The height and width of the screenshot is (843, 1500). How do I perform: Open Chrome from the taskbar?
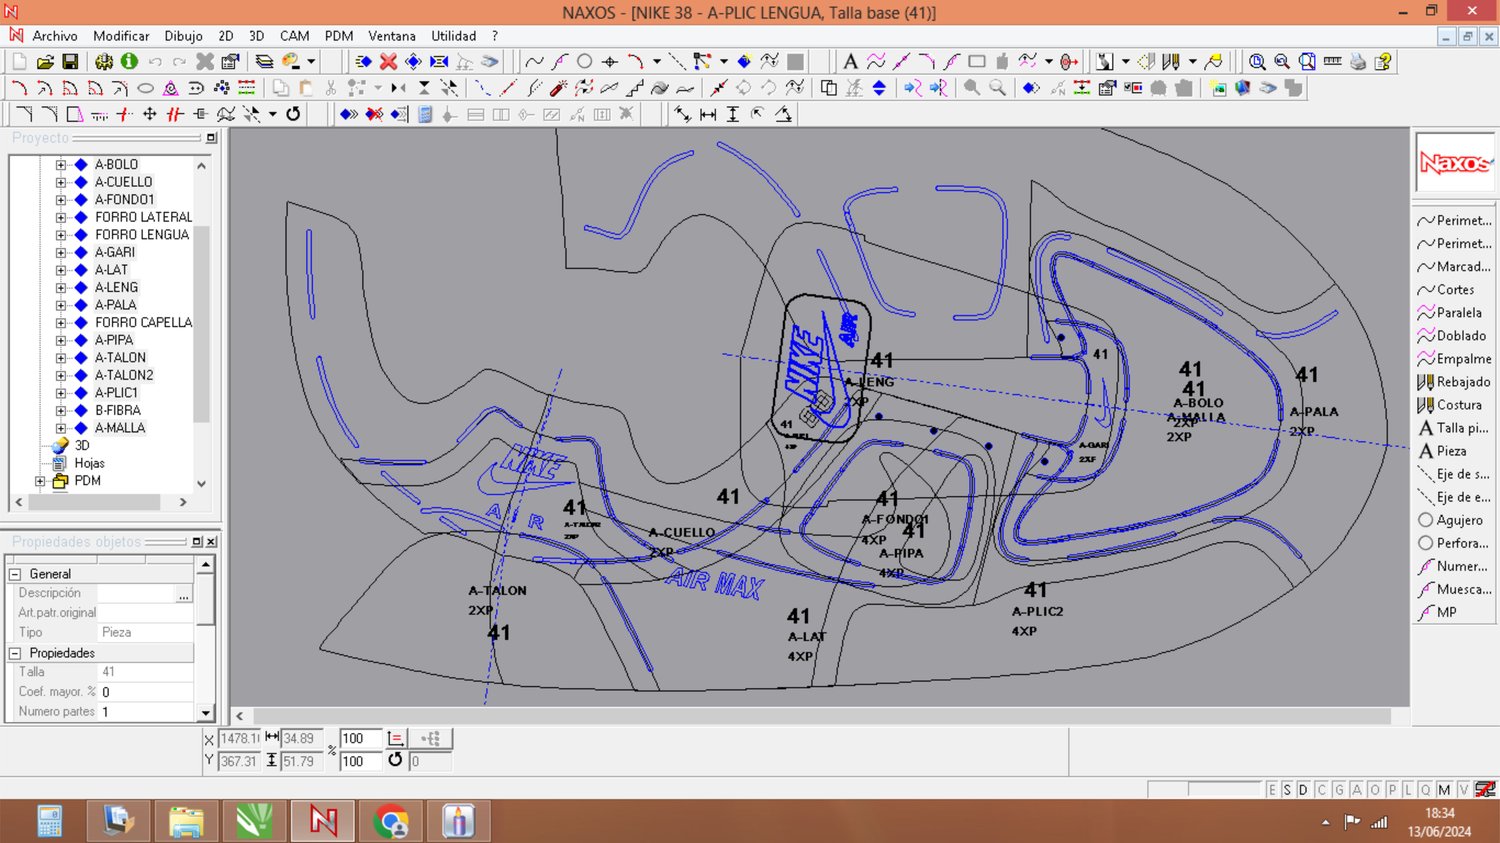pos(390,821)
